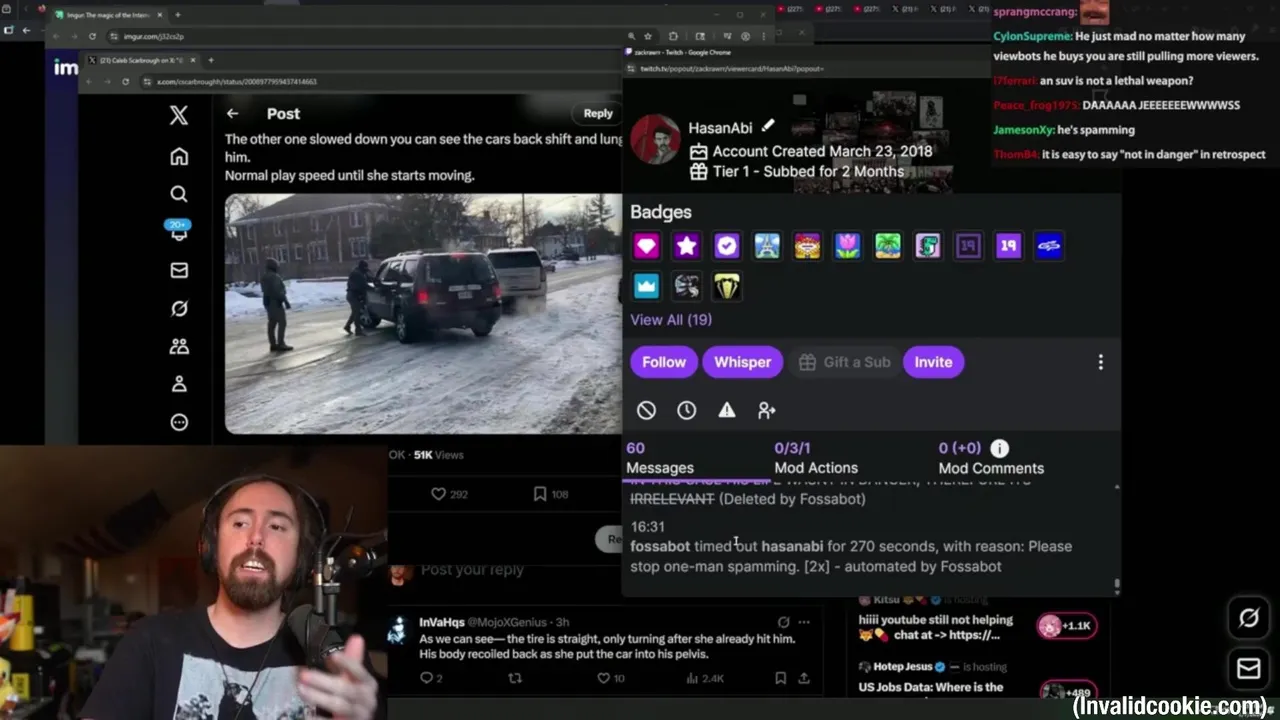The image size is (1280, 720).
Task: Click Reply button at top of post
Action: pos(598,113)
